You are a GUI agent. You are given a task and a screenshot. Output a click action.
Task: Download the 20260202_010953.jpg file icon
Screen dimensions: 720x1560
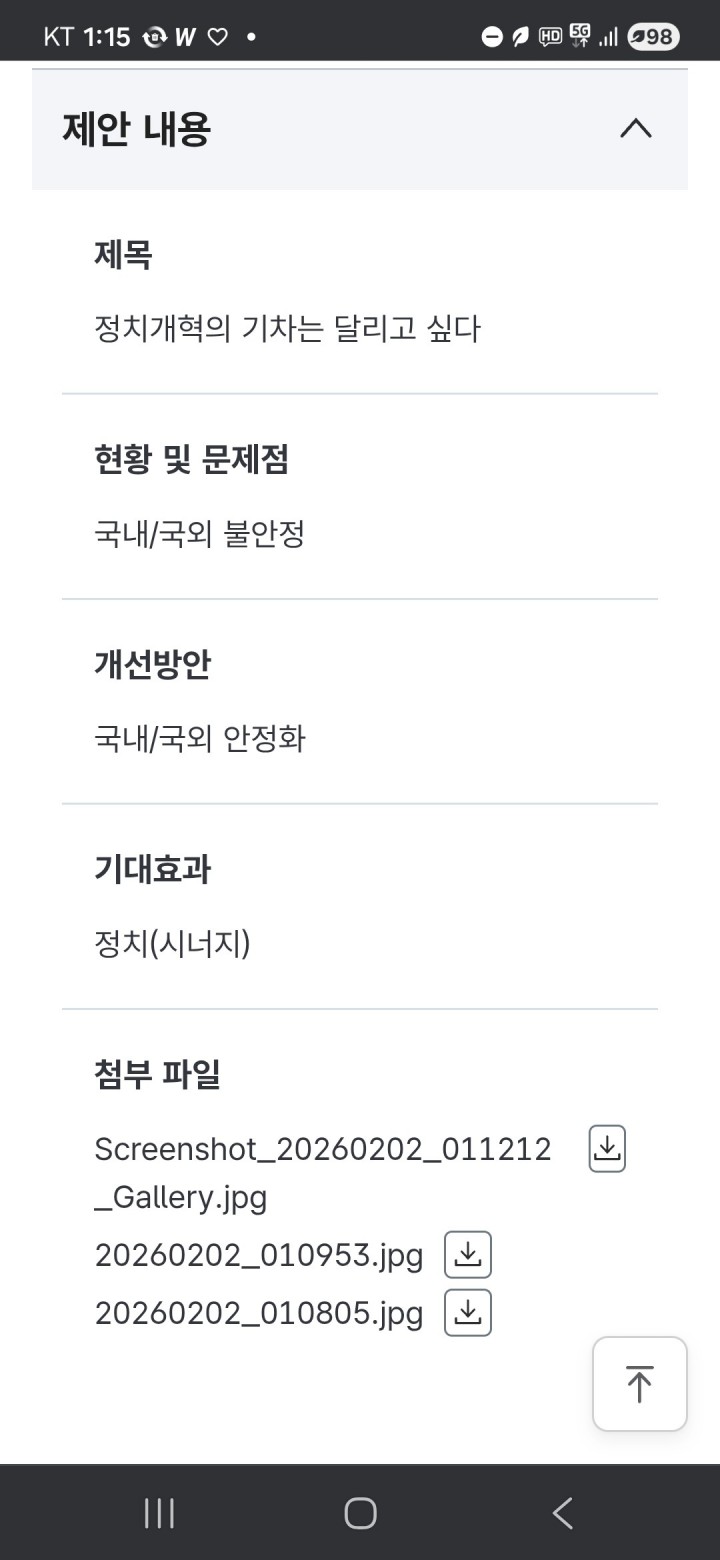coord(468,1254)
